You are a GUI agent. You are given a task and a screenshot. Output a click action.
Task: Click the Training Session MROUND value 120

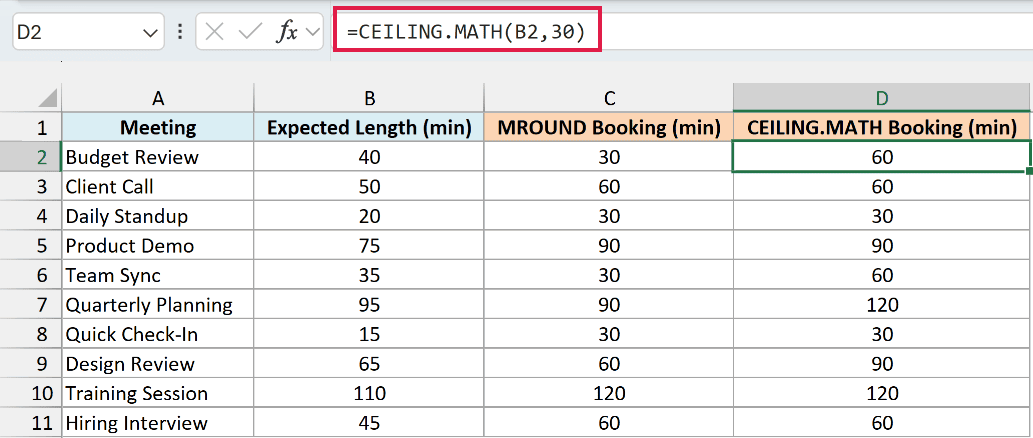pos(609,394)
